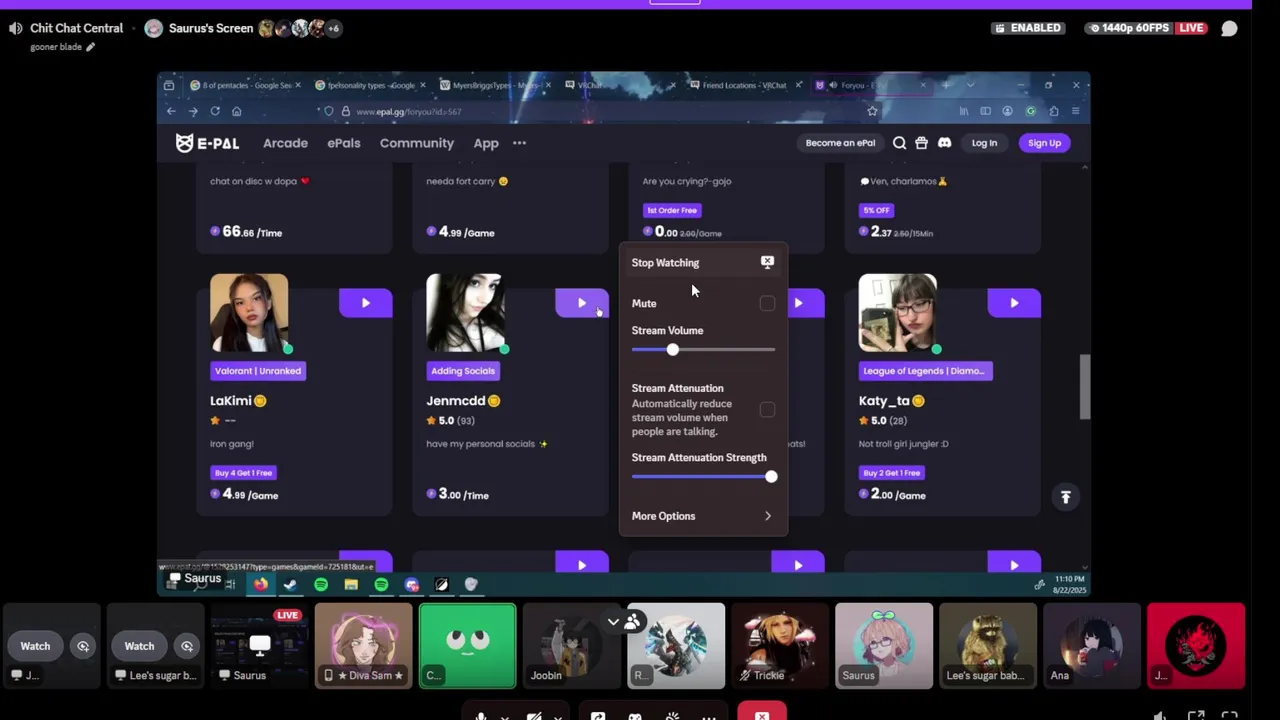This screenshot has width=1280, height=720.
Task: Toggle the microphone button in call controls
Action: coord(481,715)
